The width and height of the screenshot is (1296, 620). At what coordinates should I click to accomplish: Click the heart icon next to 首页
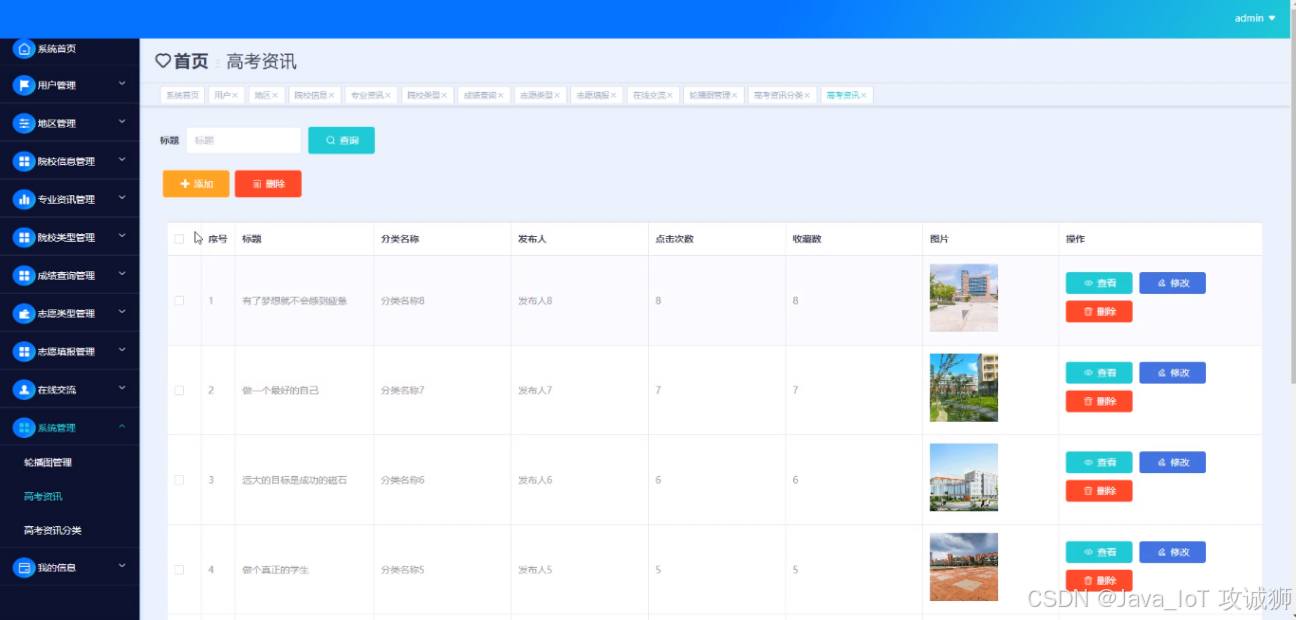[x=163, y=61]
